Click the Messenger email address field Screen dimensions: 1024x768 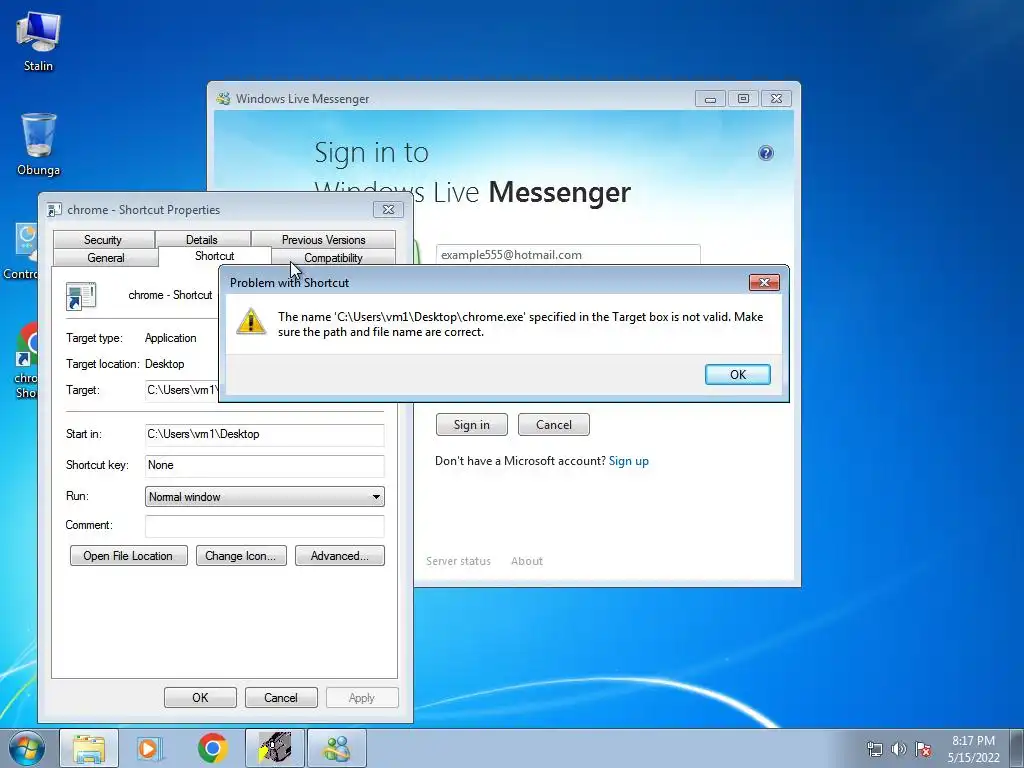point(568,255)
